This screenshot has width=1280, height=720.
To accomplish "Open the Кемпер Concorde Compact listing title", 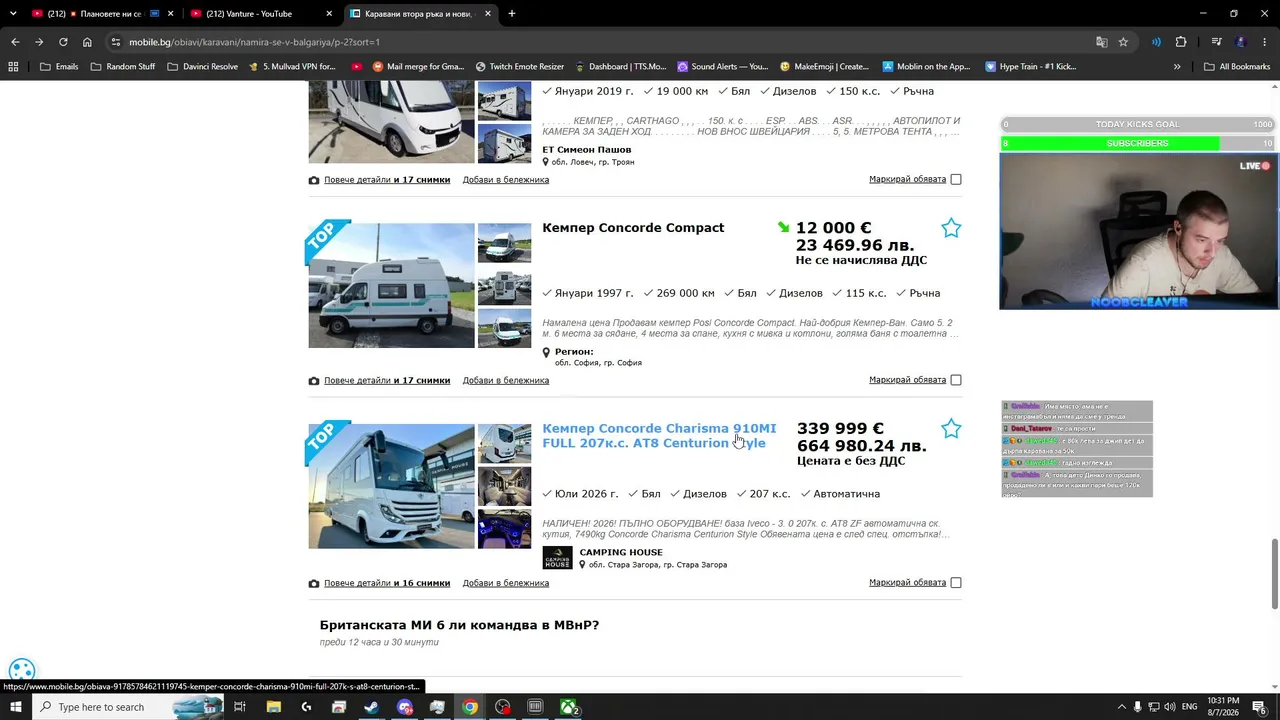I will coord(633,228).
